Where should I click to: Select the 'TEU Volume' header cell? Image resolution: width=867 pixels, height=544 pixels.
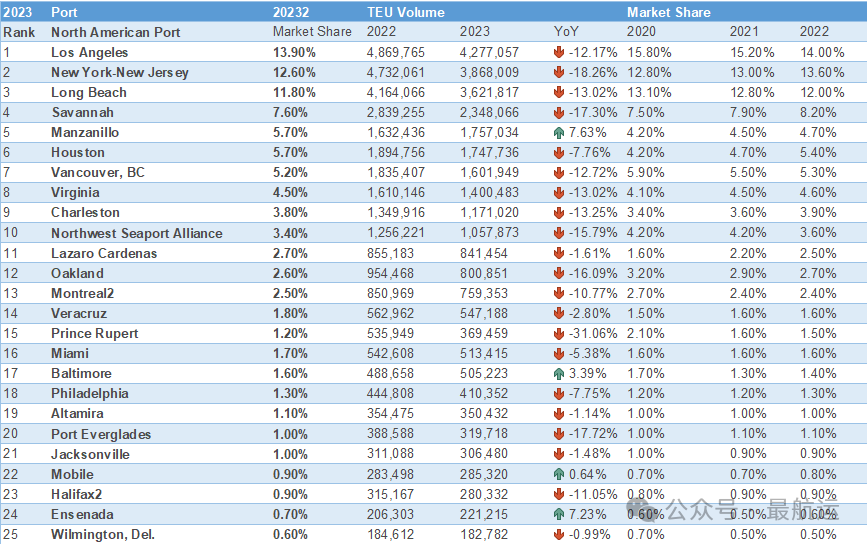406,12
